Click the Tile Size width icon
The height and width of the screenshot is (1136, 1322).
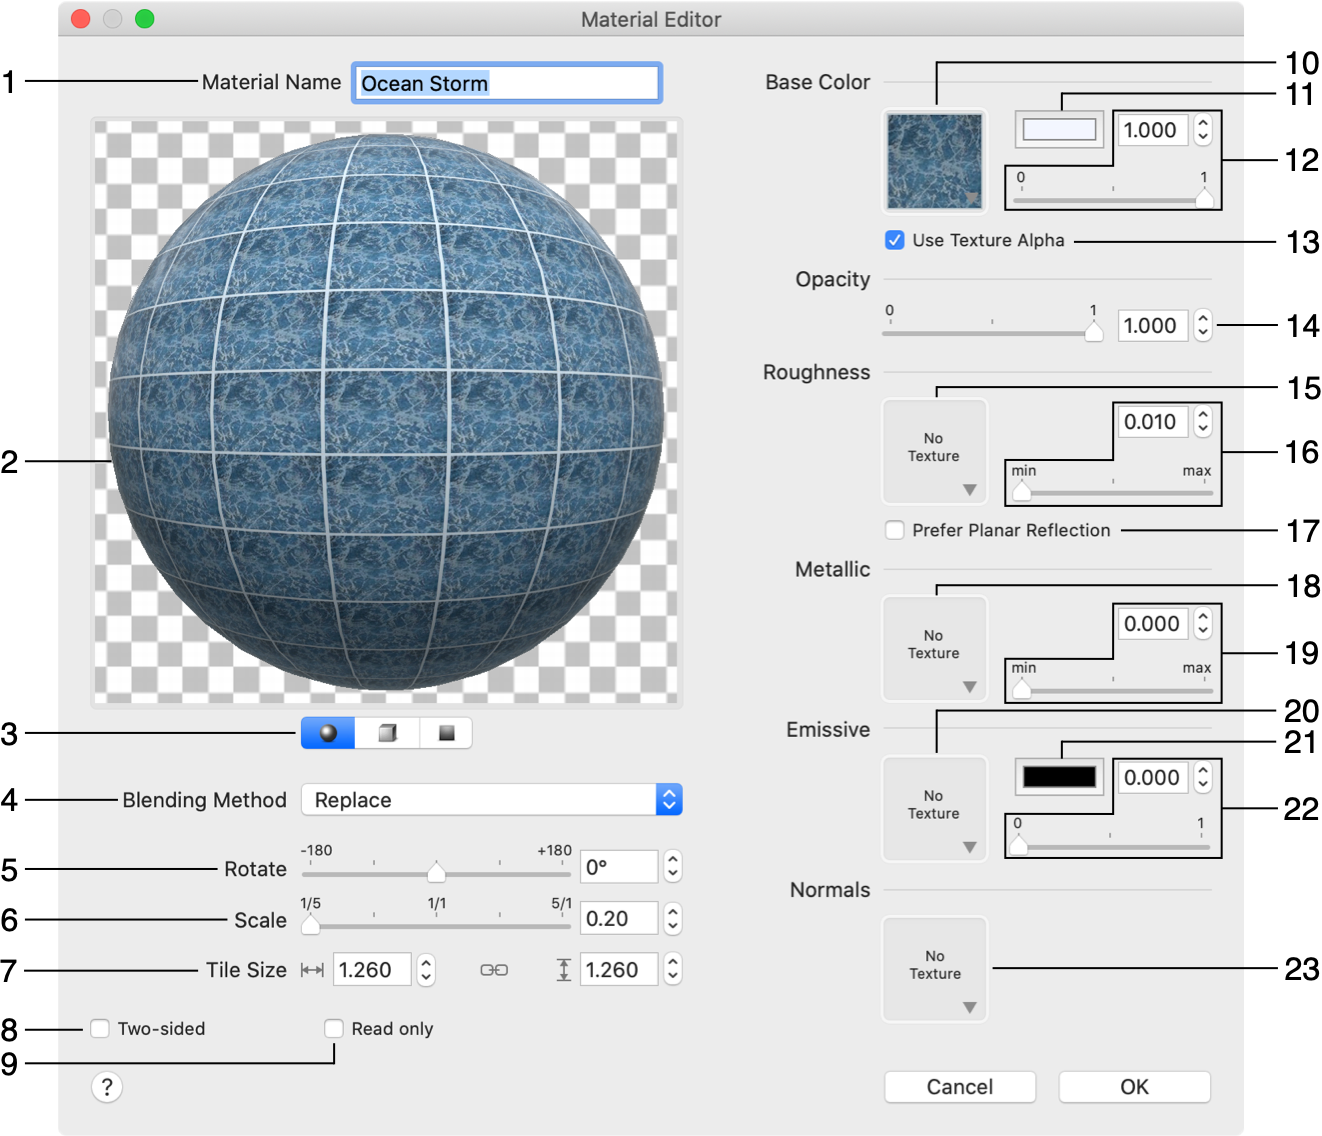point(312,970)
